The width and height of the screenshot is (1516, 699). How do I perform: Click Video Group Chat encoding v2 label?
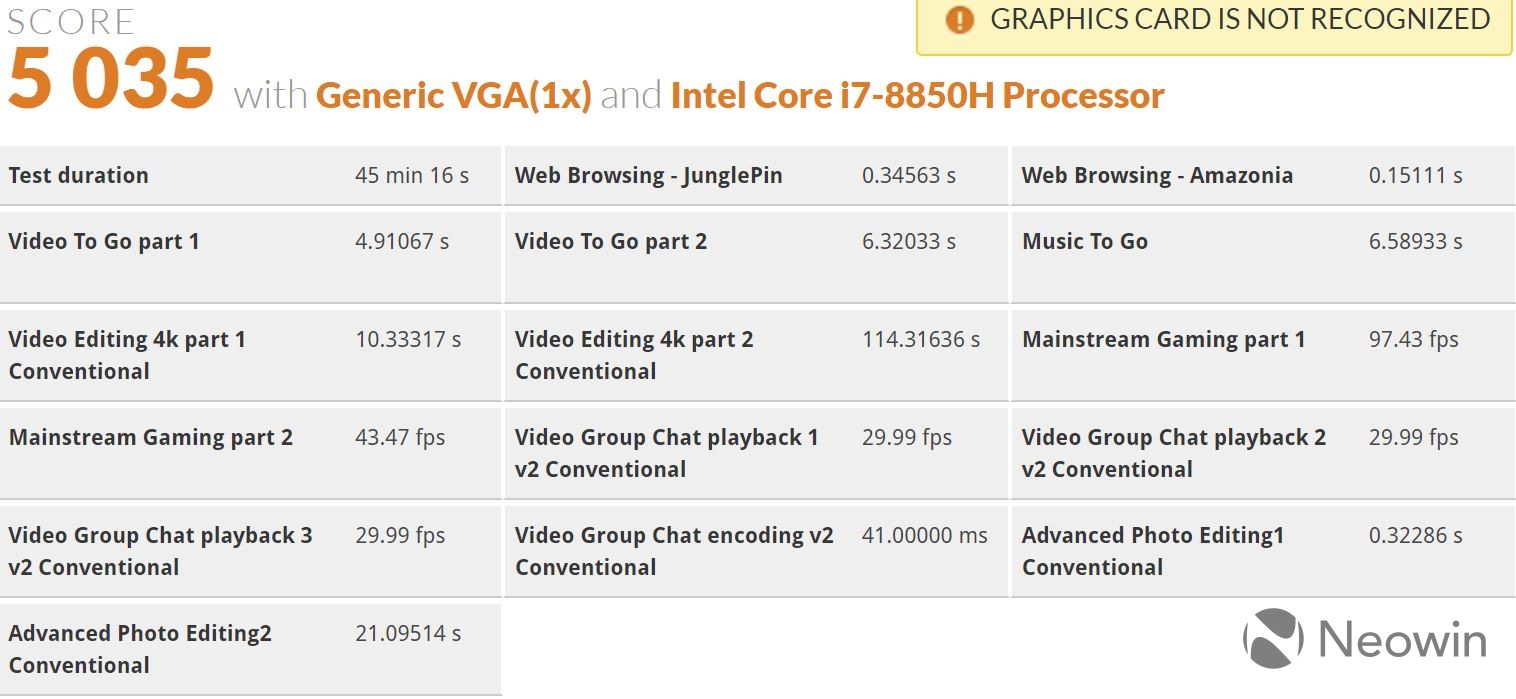click(673, 551)
